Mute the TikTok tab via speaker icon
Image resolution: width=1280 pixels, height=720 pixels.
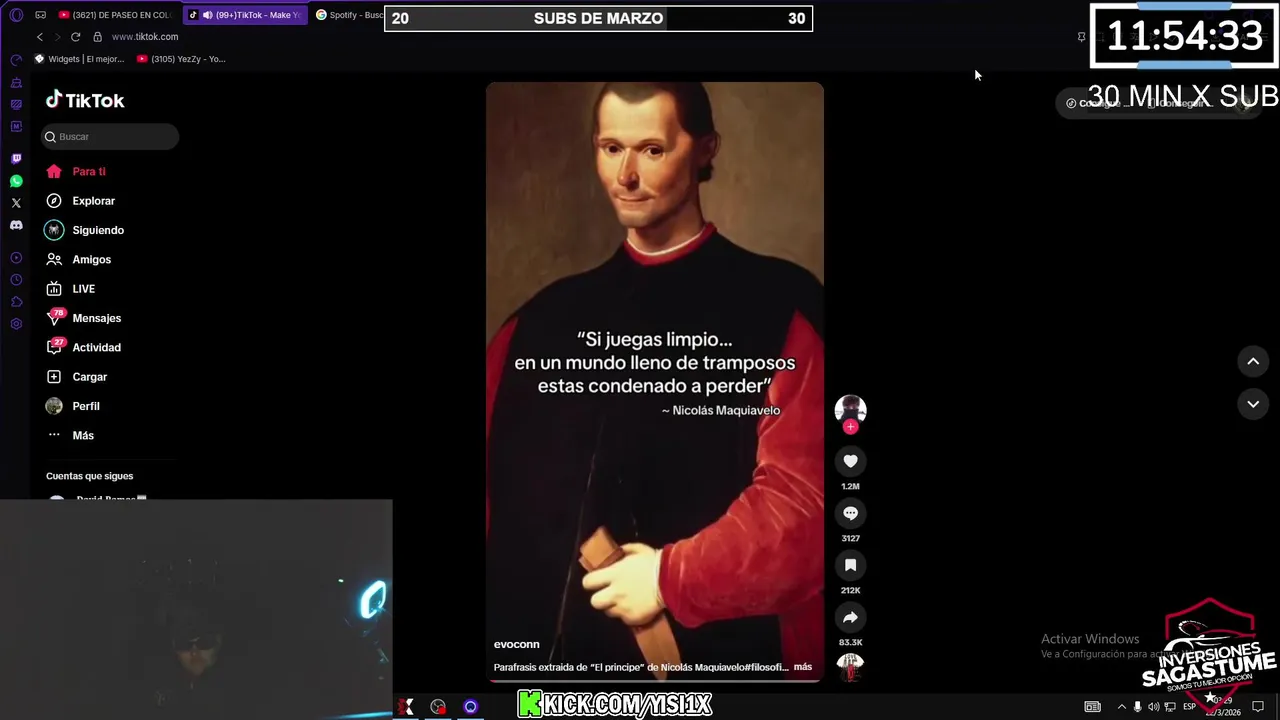(x=207, y=15)
